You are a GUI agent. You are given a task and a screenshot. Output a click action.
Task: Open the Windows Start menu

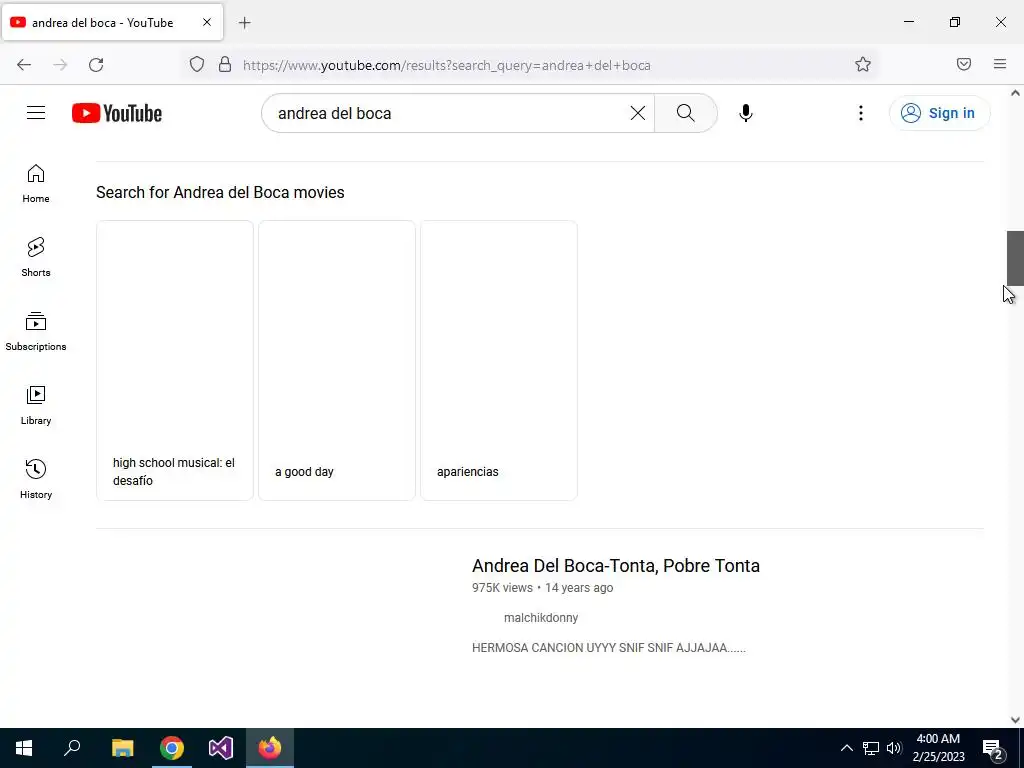point(24,748)
